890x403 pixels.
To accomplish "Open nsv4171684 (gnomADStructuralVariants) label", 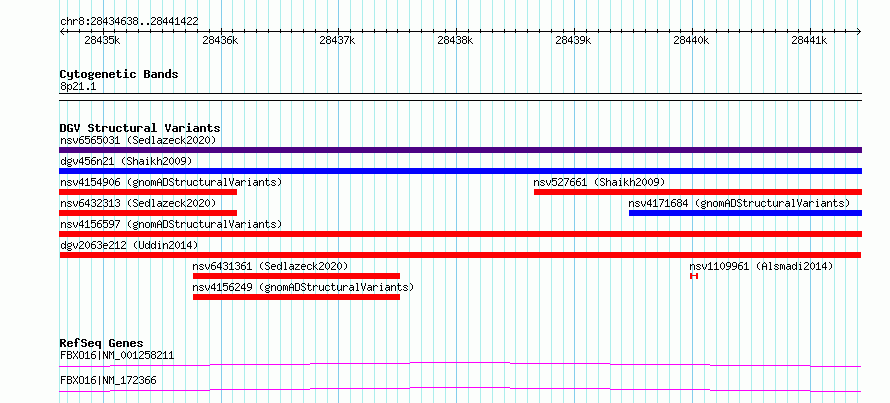I will [739, 203].
